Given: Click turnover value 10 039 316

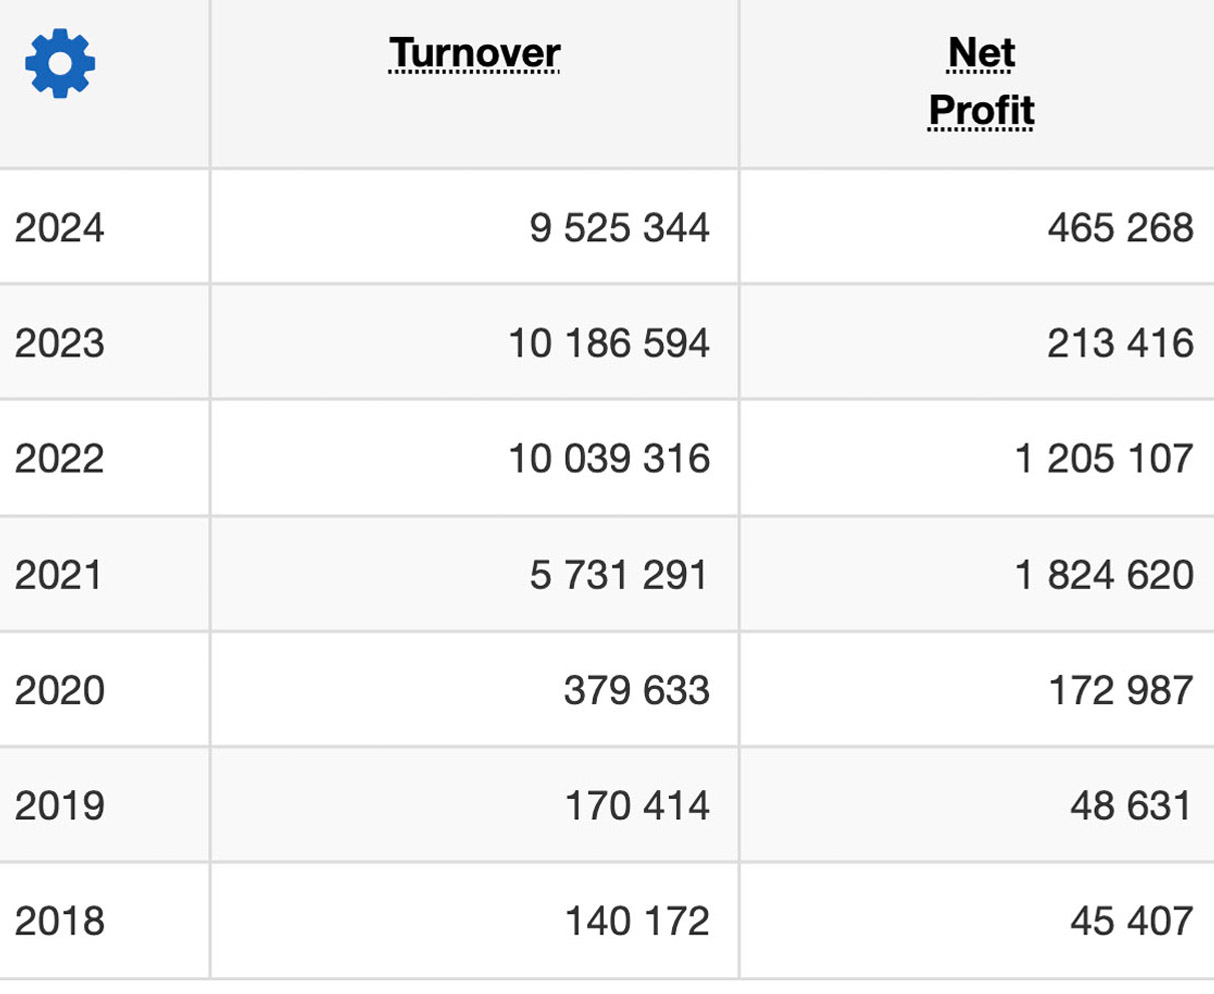Looking at the screenshot, I should [609, 459].
